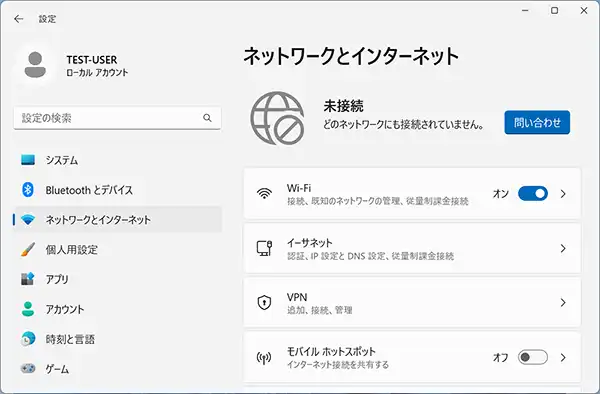Screen dimensions: 600x394
Task: Click the TEST-USER account avatar
Action: [35, 65]
